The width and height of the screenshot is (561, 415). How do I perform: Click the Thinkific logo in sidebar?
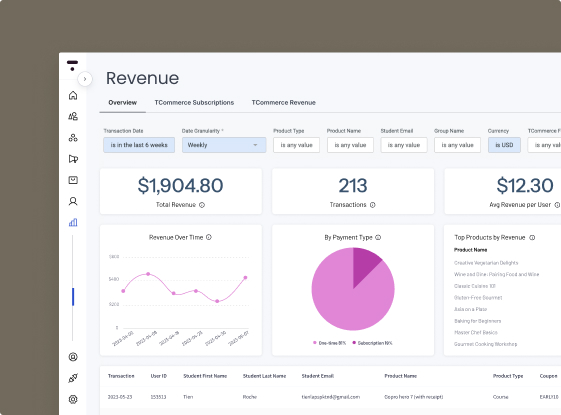(x=72, y=65)
